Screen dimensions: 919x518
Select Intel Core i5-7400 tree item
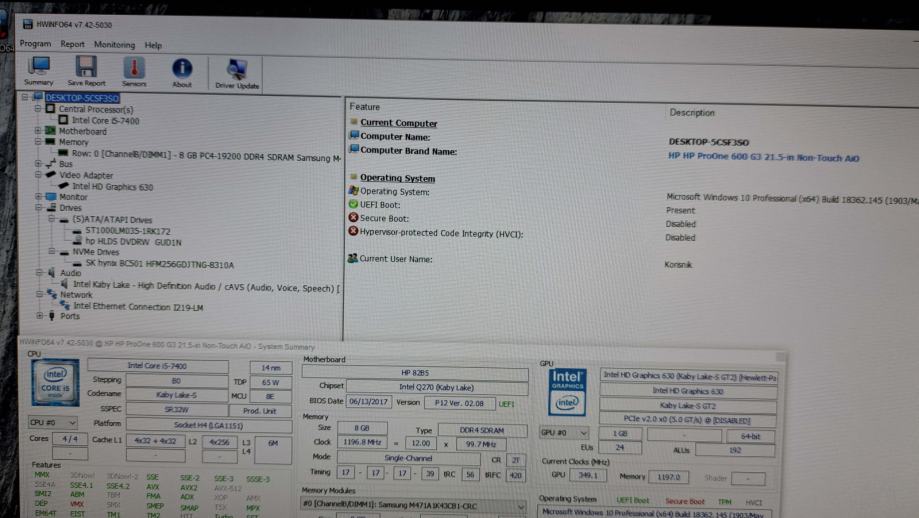click(x=105, y=121)
